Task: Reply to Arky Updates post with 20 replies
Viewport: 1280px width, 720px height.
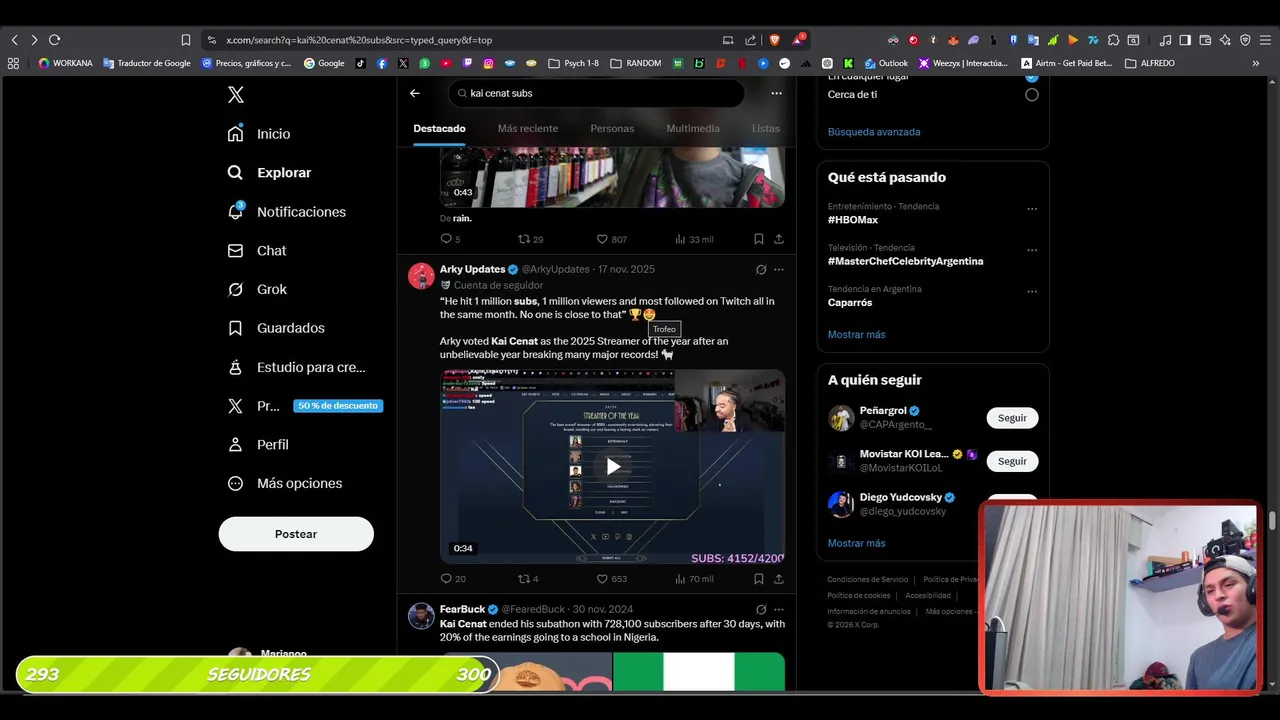Action: click(452, 578)
